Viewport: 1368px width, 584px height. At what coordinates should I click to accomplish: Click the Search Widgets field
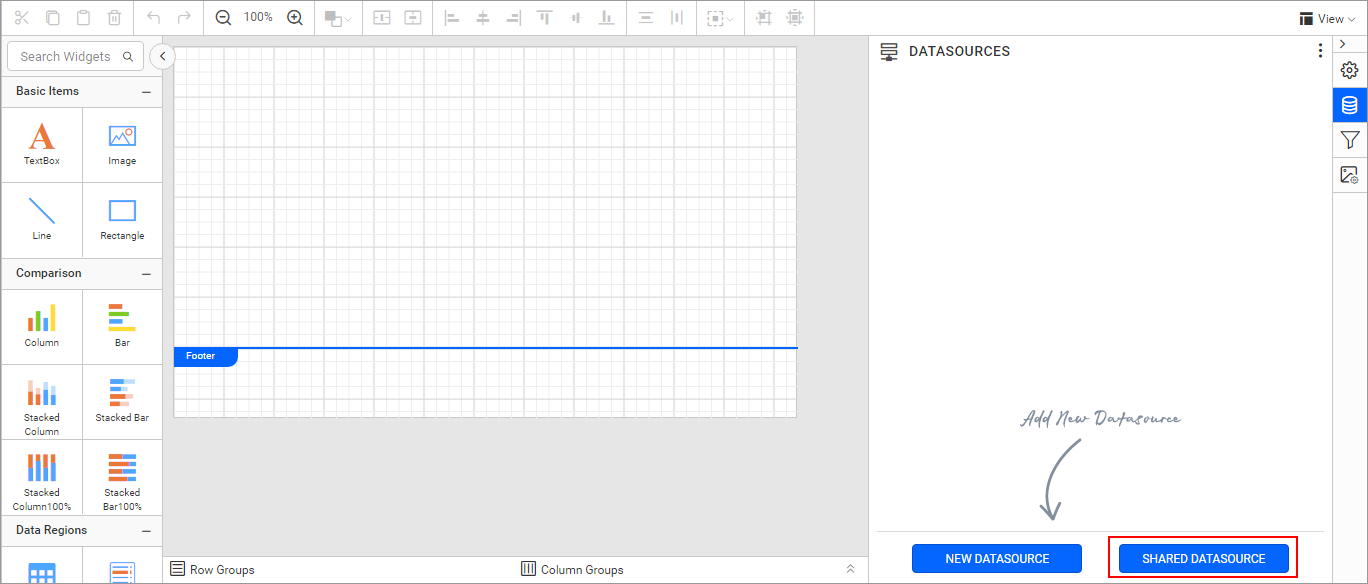[x=75, y=57]
